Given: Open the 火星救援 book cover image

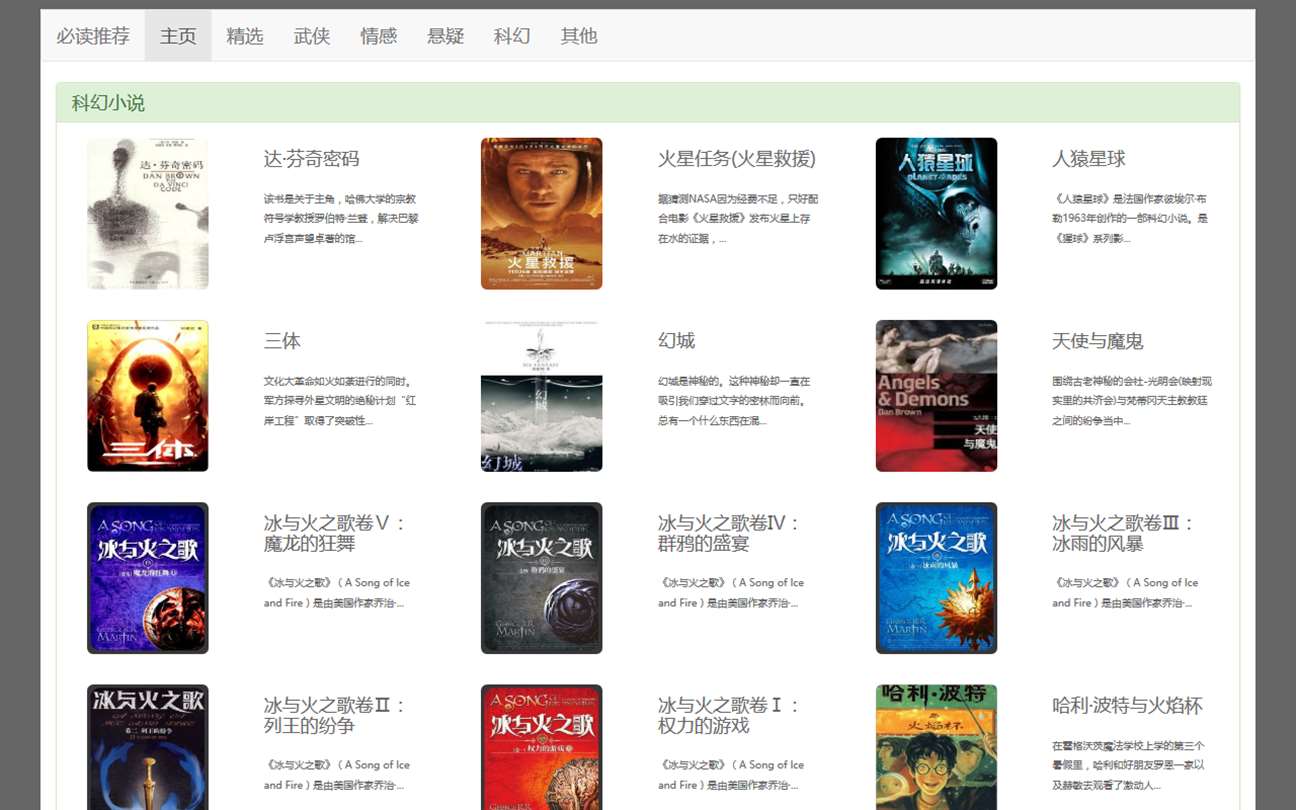Looking at the screenshot, I should click(x=542, y=214).
